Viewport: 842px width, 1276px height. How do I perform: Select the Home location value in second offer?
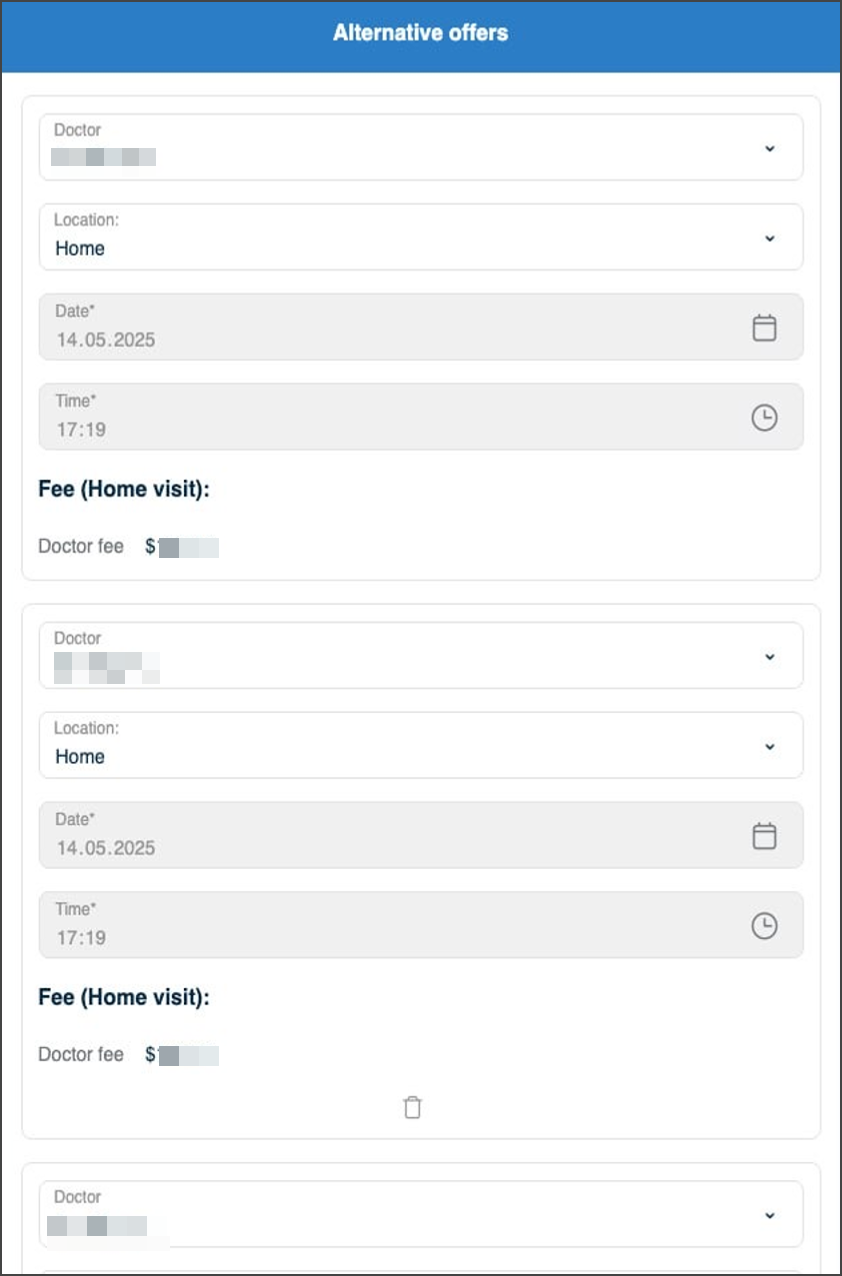[x=80, y=757]
